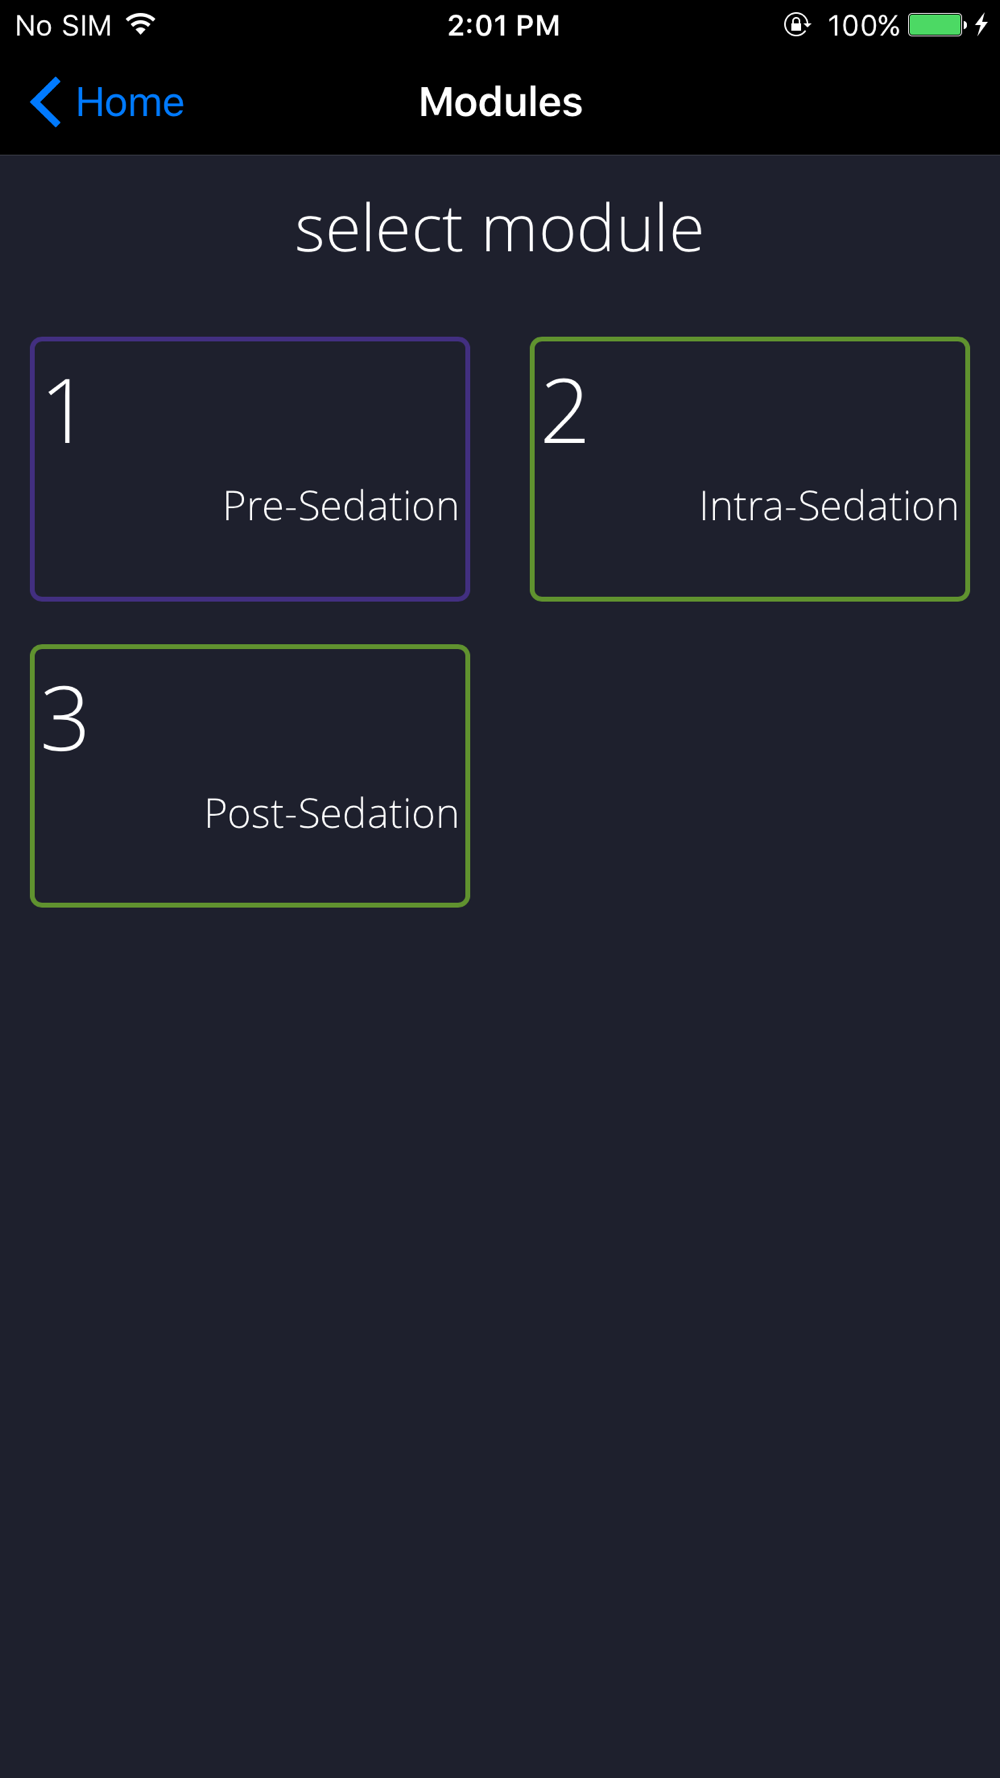Image resolution: width=1000 pixels, height=1778 pixels.
Task: Tap the 100% battery percentage text
Action: [863, 25]
